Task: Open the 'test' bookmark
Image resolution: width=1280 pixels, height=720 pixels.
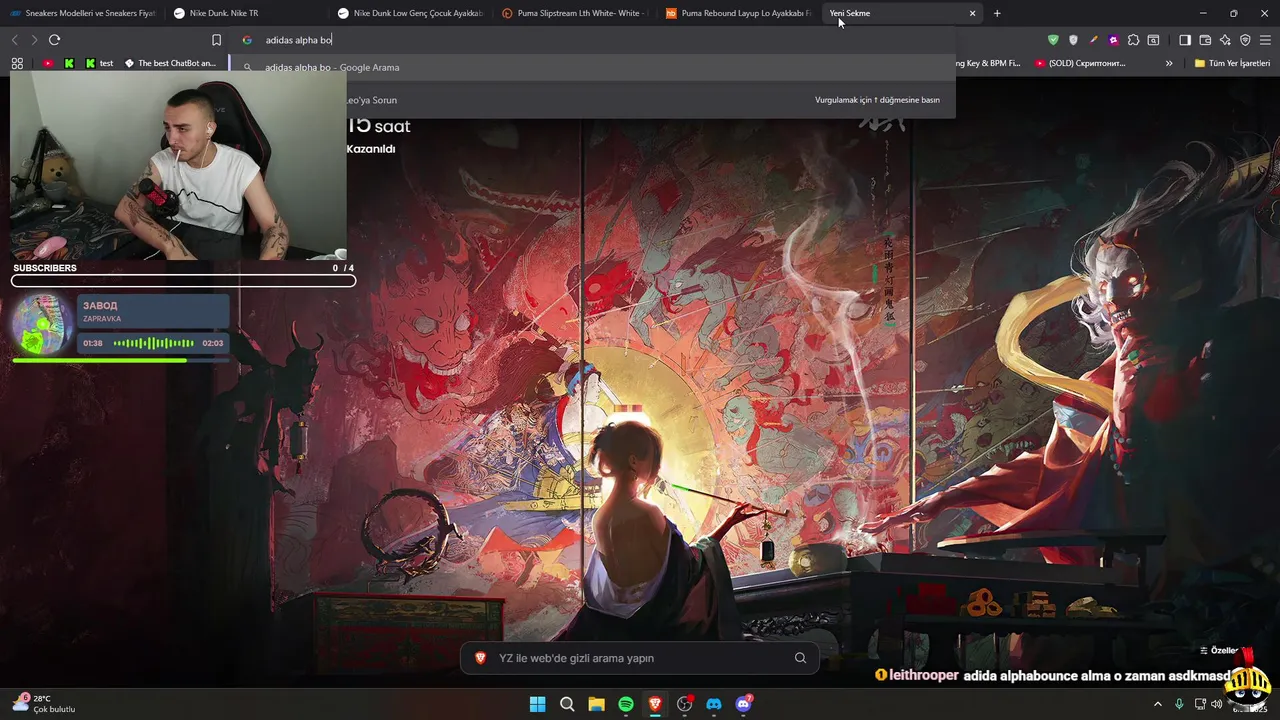Action: point(99,63)
